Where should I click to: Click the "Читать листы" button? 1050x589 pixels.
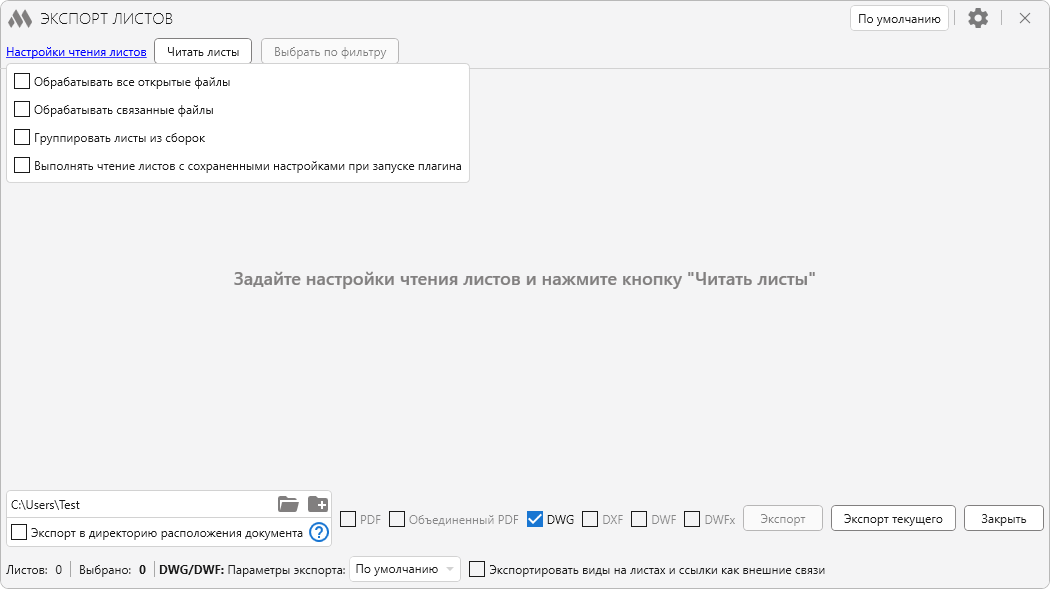click(x=203, y=52)
